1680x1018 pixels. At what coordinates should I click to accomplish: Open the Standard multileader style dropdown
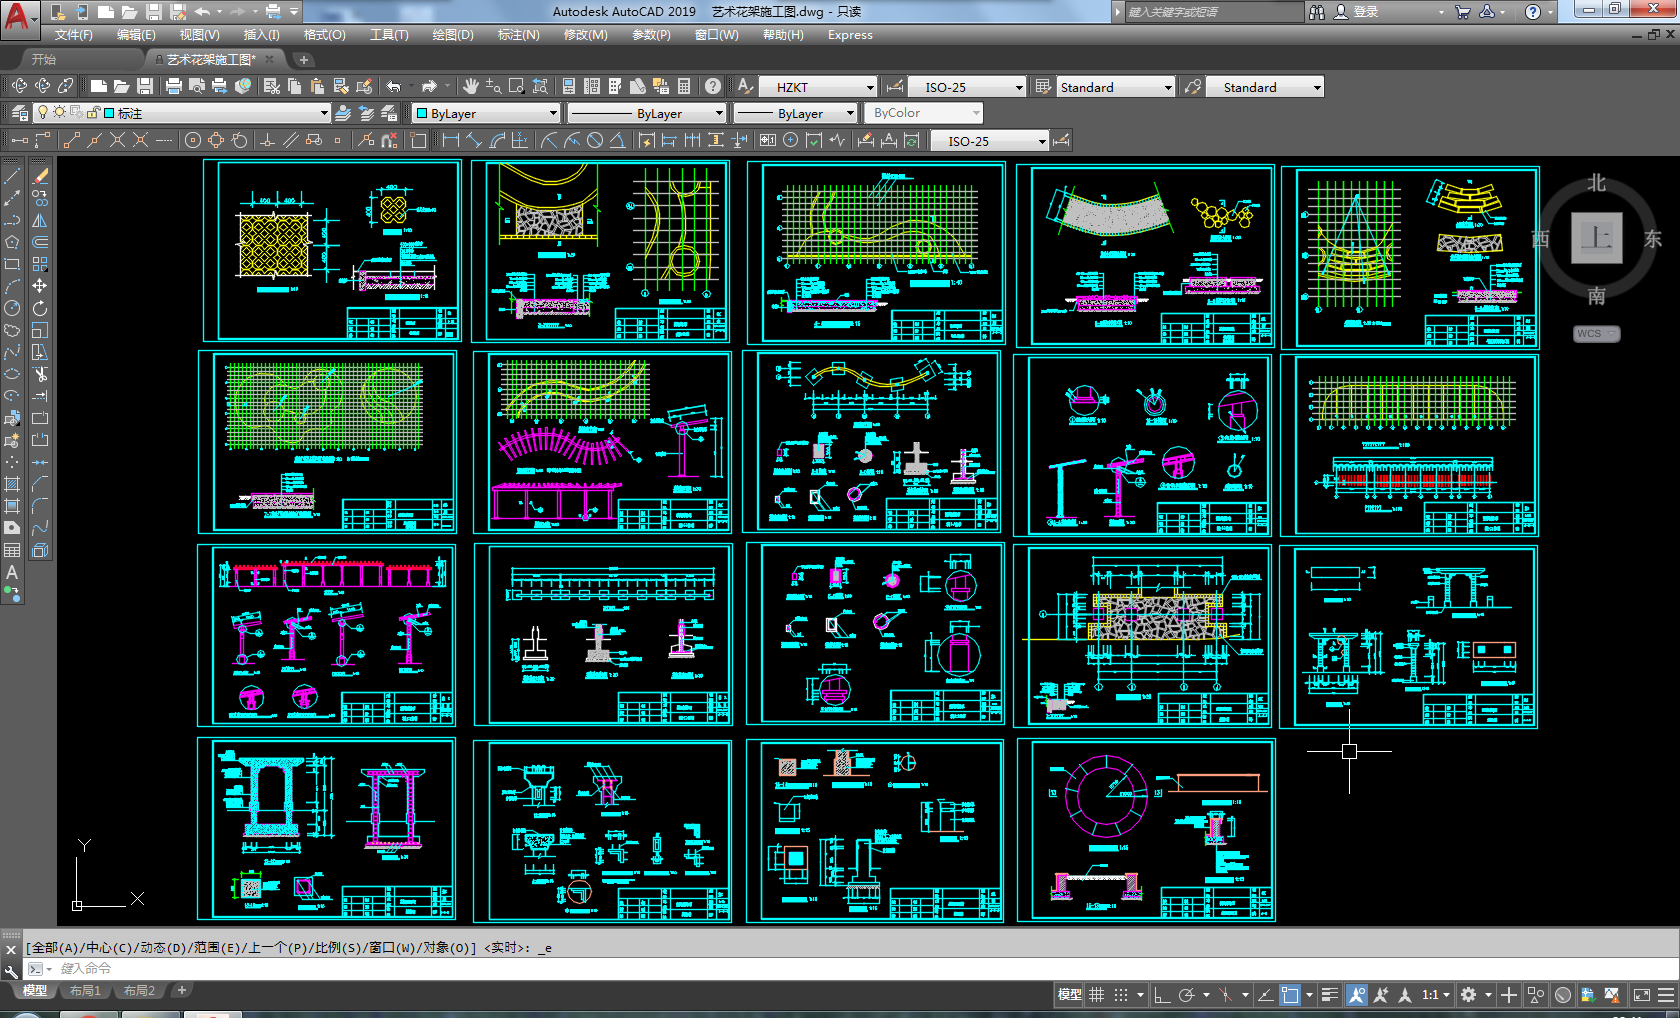pyautogui.click(x=1265, y=87)
